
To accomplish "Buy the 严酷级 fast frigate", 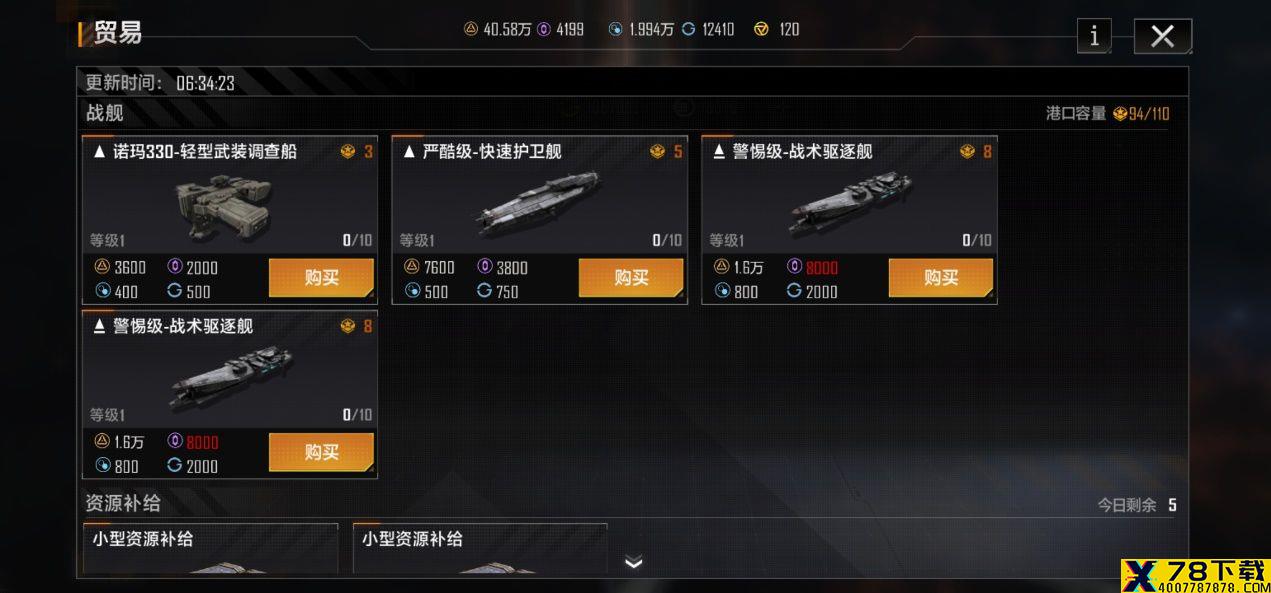I will [631, 278].
